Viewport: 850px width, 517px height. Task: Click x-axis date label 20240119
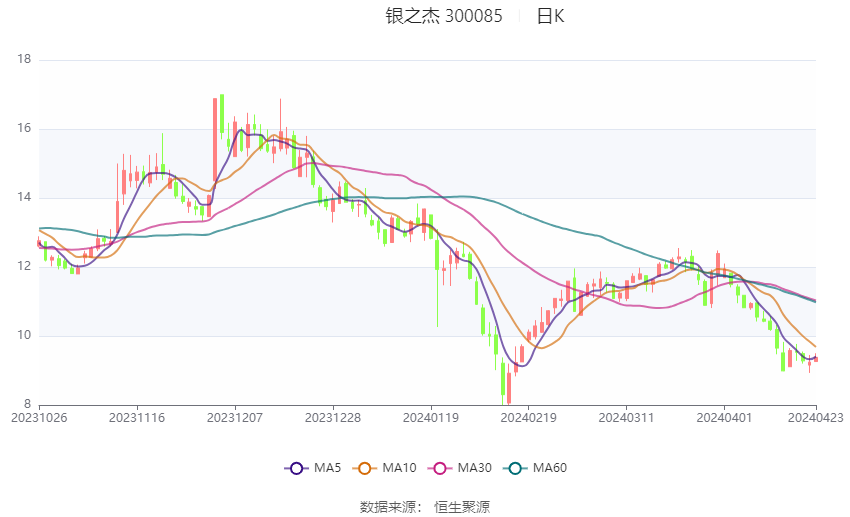(431, 418)
